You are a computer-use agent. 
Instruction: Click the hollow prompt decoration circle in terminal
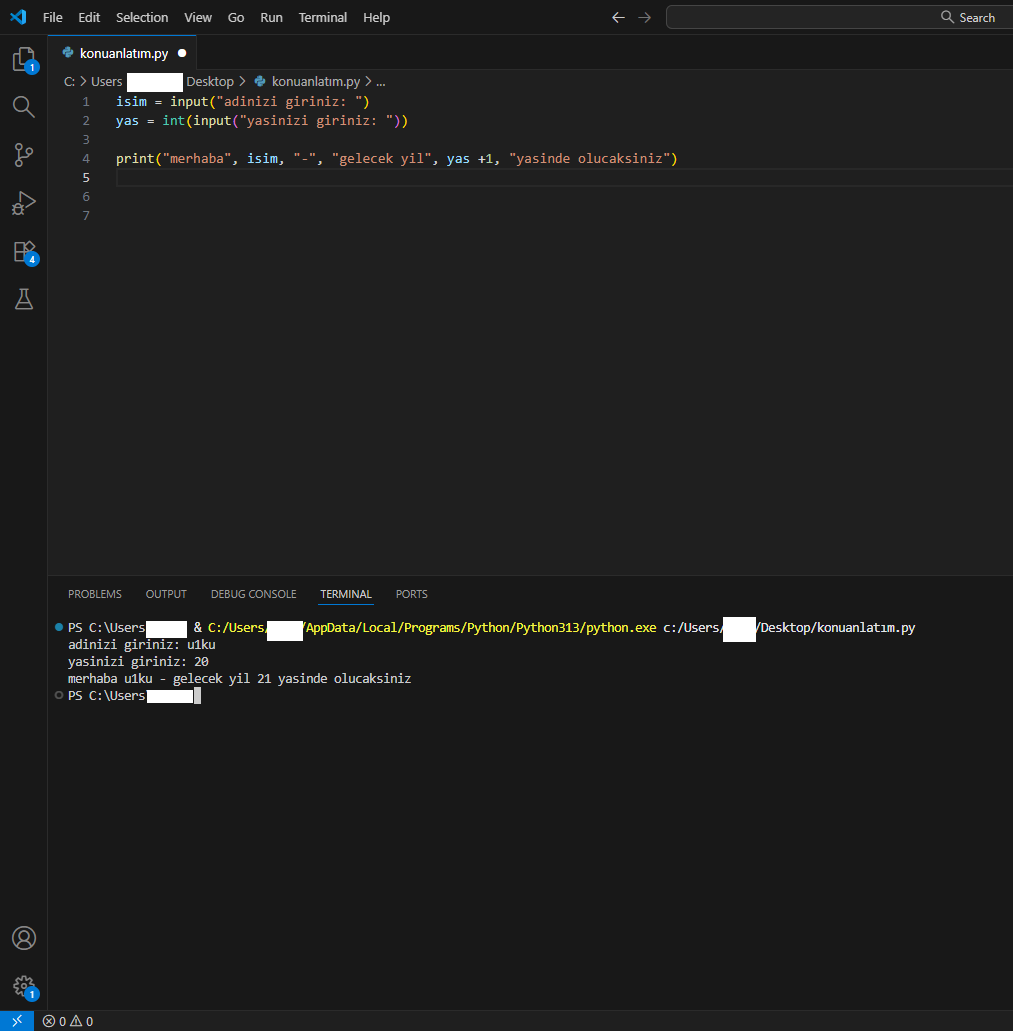[59, 695]
